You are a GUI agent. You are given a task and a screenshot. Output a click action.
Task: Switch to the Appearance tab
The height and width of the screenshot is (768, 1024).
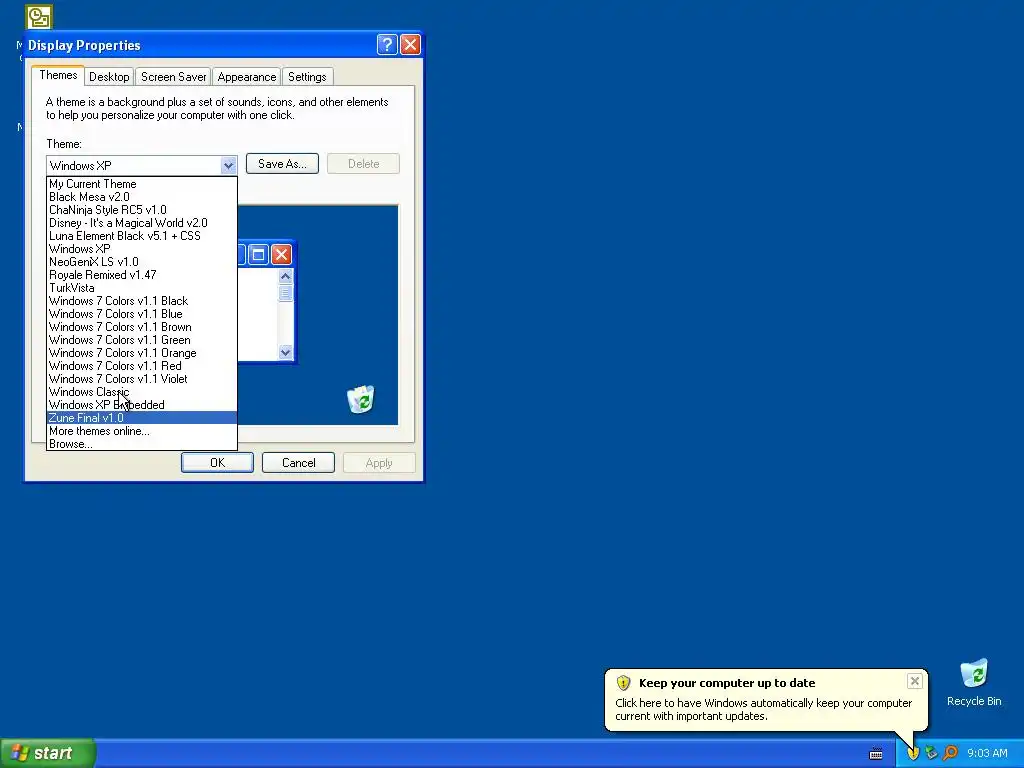tap(247, 76)
